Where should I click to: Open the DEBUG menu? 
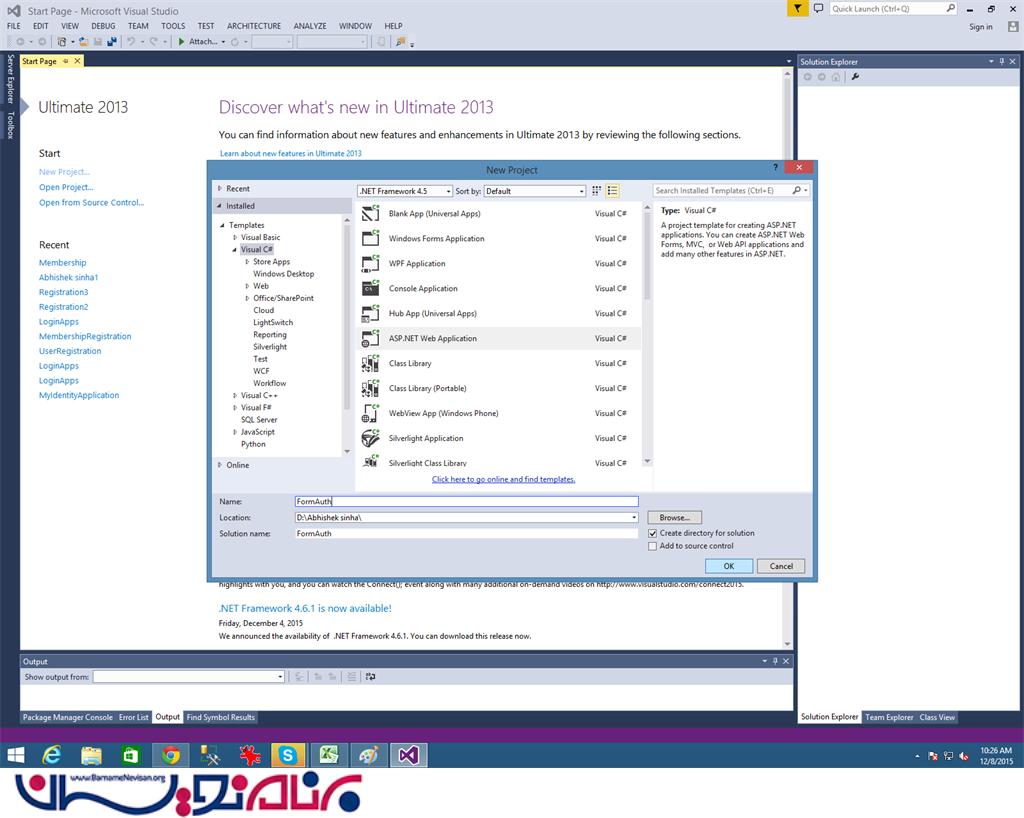pos(103,26)
